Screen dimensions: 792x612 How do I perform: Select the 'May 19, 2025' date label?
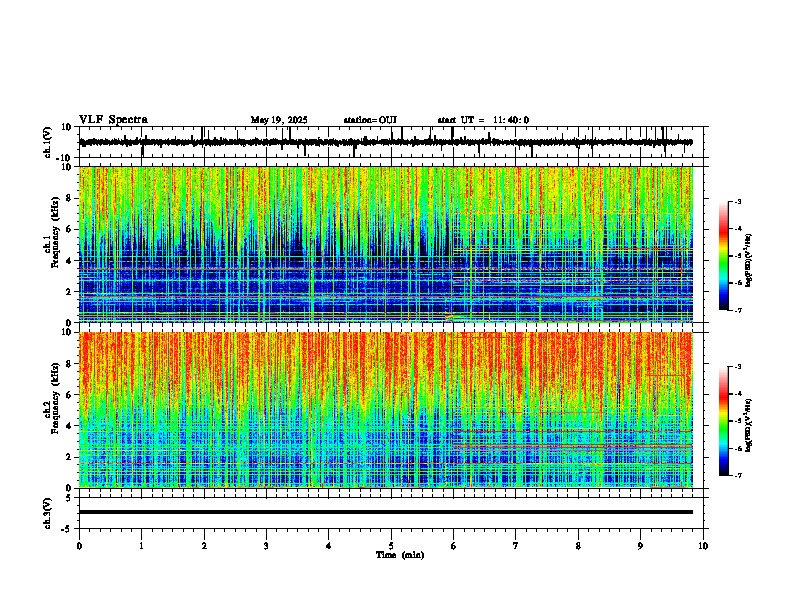(279, 120)
